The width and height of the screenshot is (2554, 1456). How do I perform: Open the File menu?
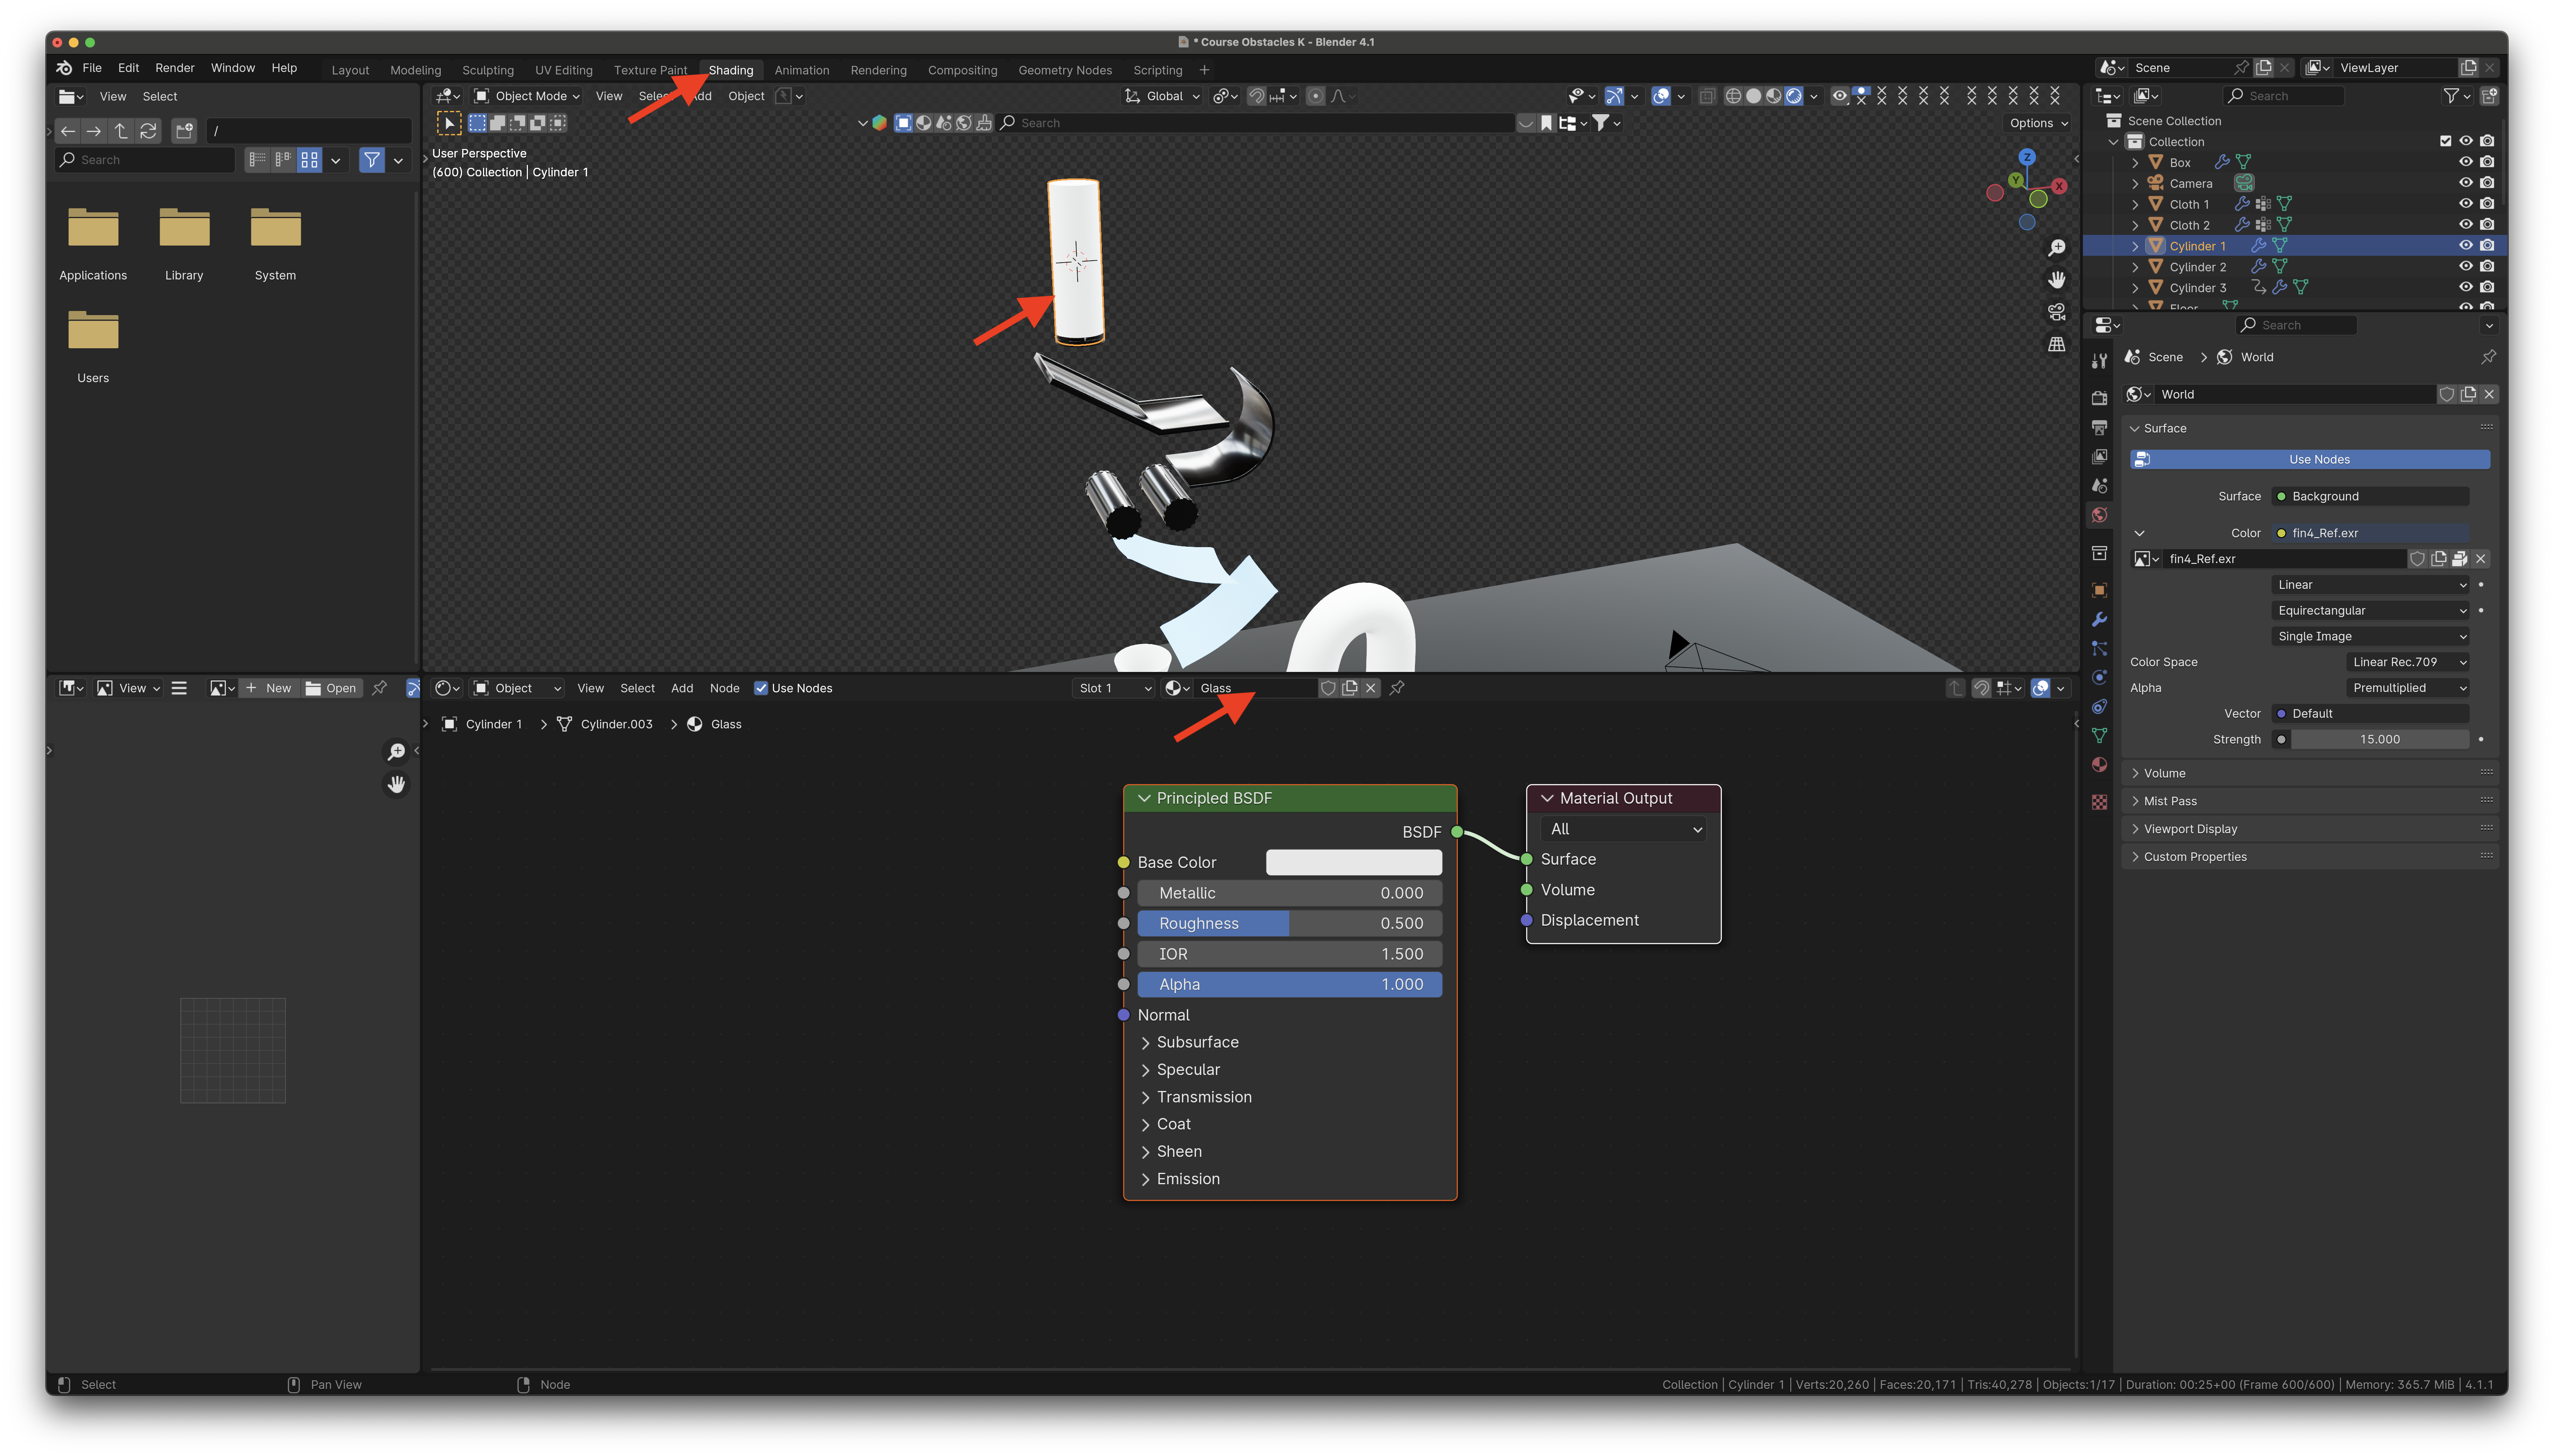92,68
